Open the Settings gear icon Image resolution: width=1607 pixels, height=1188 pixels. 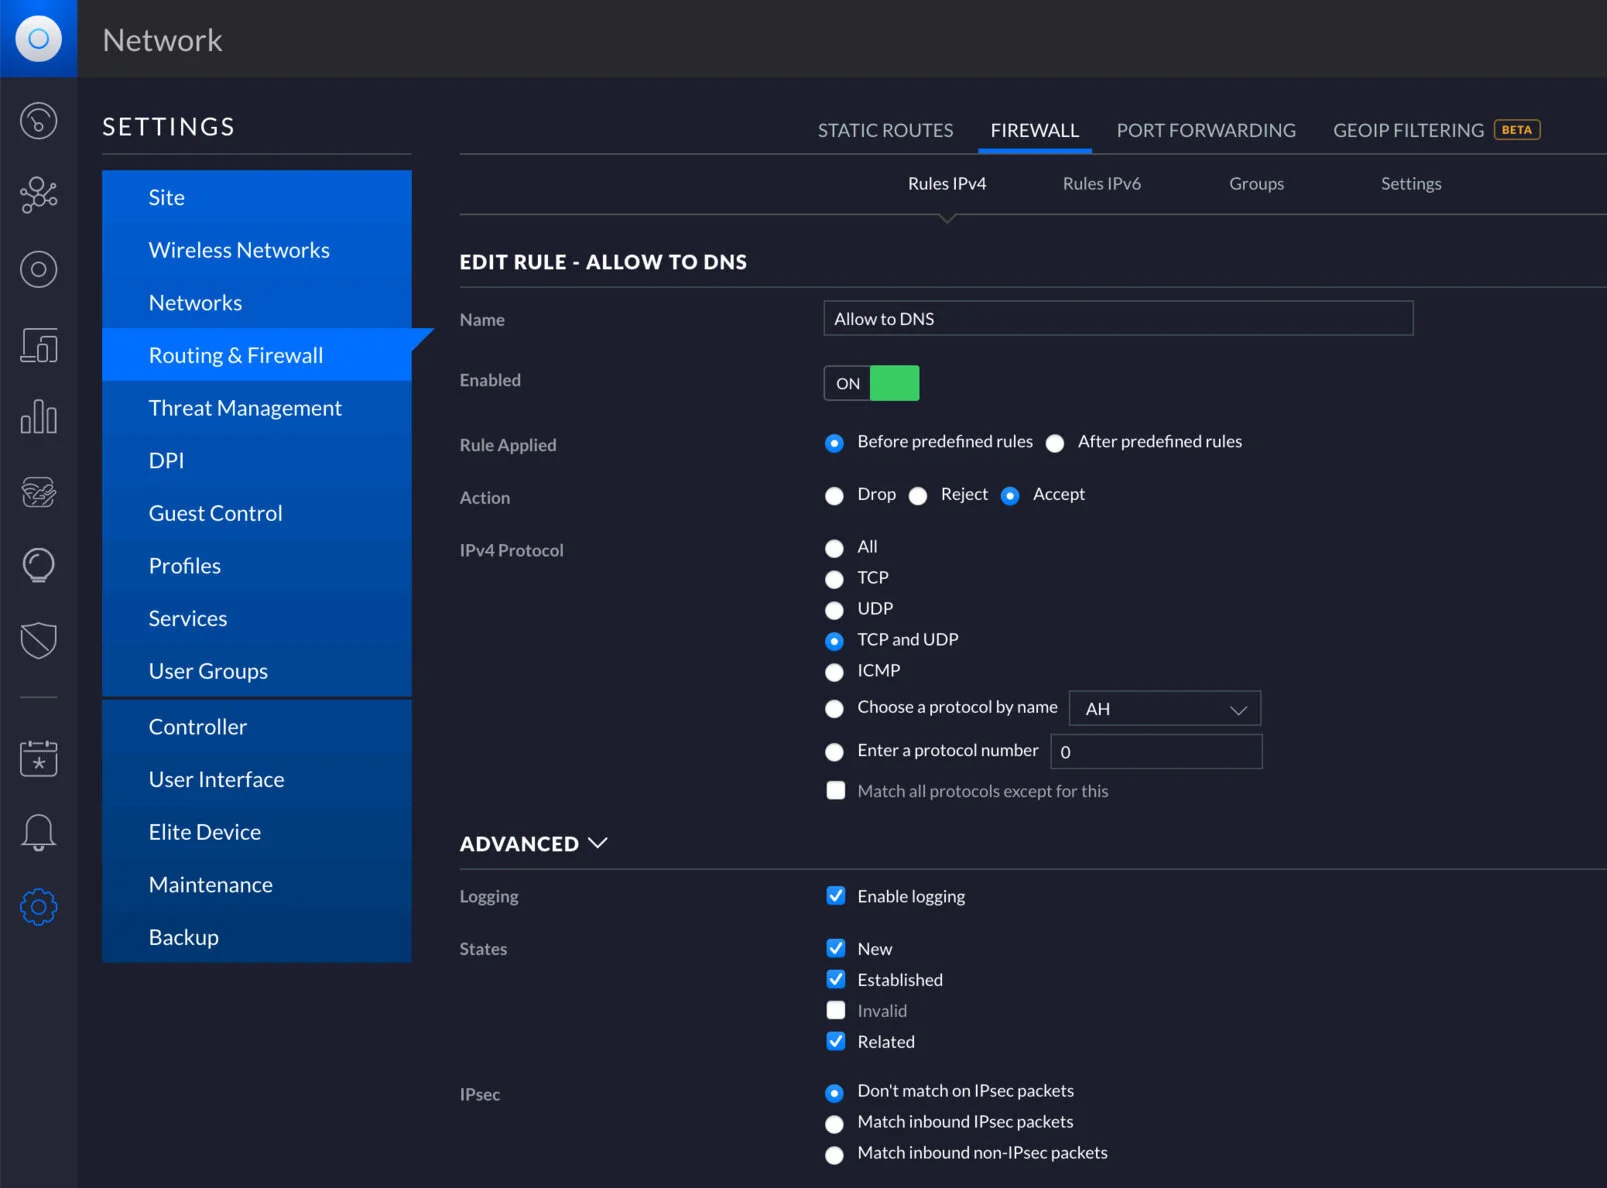39,907
